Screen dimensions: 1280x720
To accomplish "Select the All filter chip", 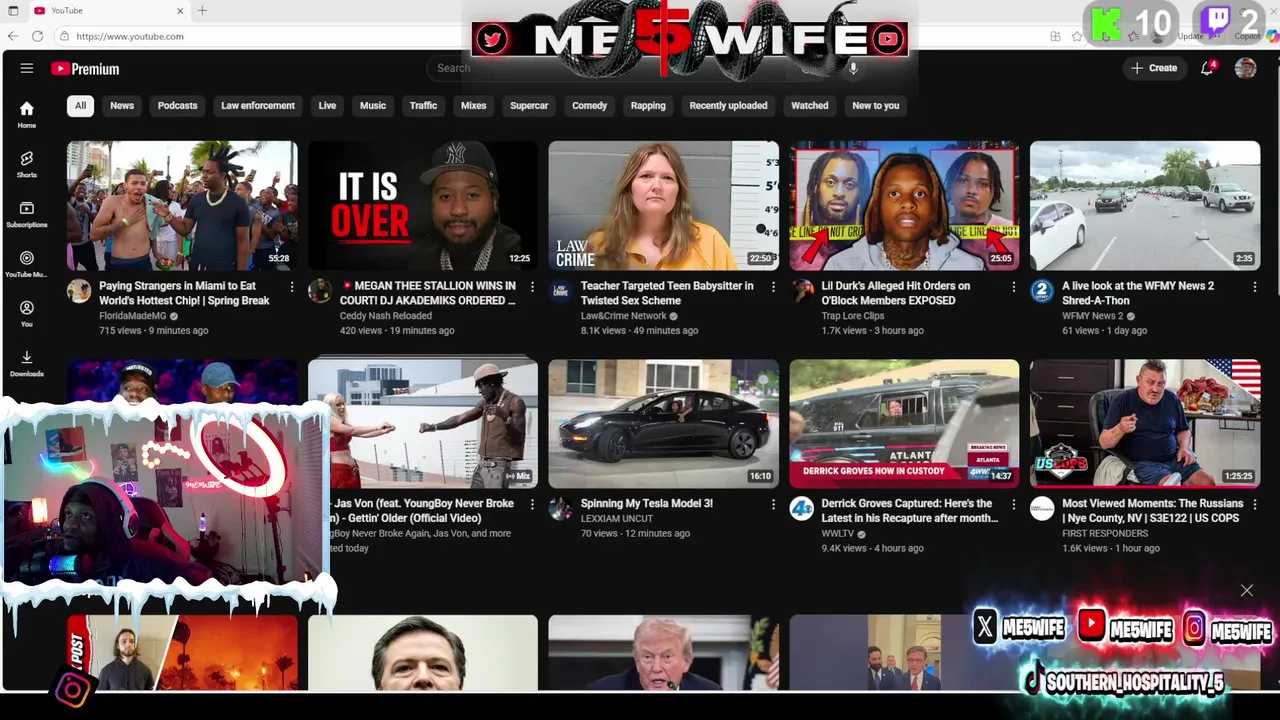I will tap(80, 105).
